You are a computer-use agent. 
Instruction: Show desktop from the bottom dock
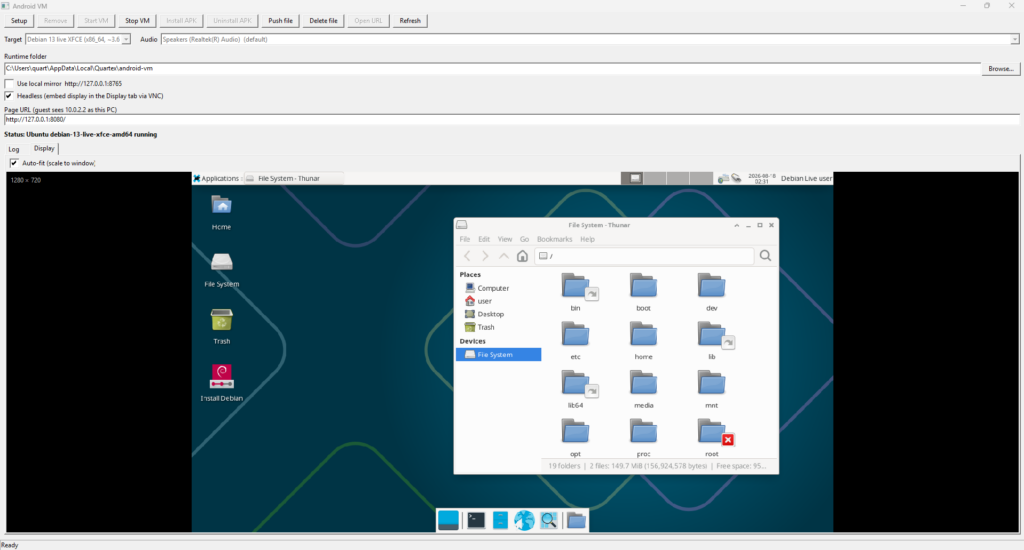pos(448,520)
